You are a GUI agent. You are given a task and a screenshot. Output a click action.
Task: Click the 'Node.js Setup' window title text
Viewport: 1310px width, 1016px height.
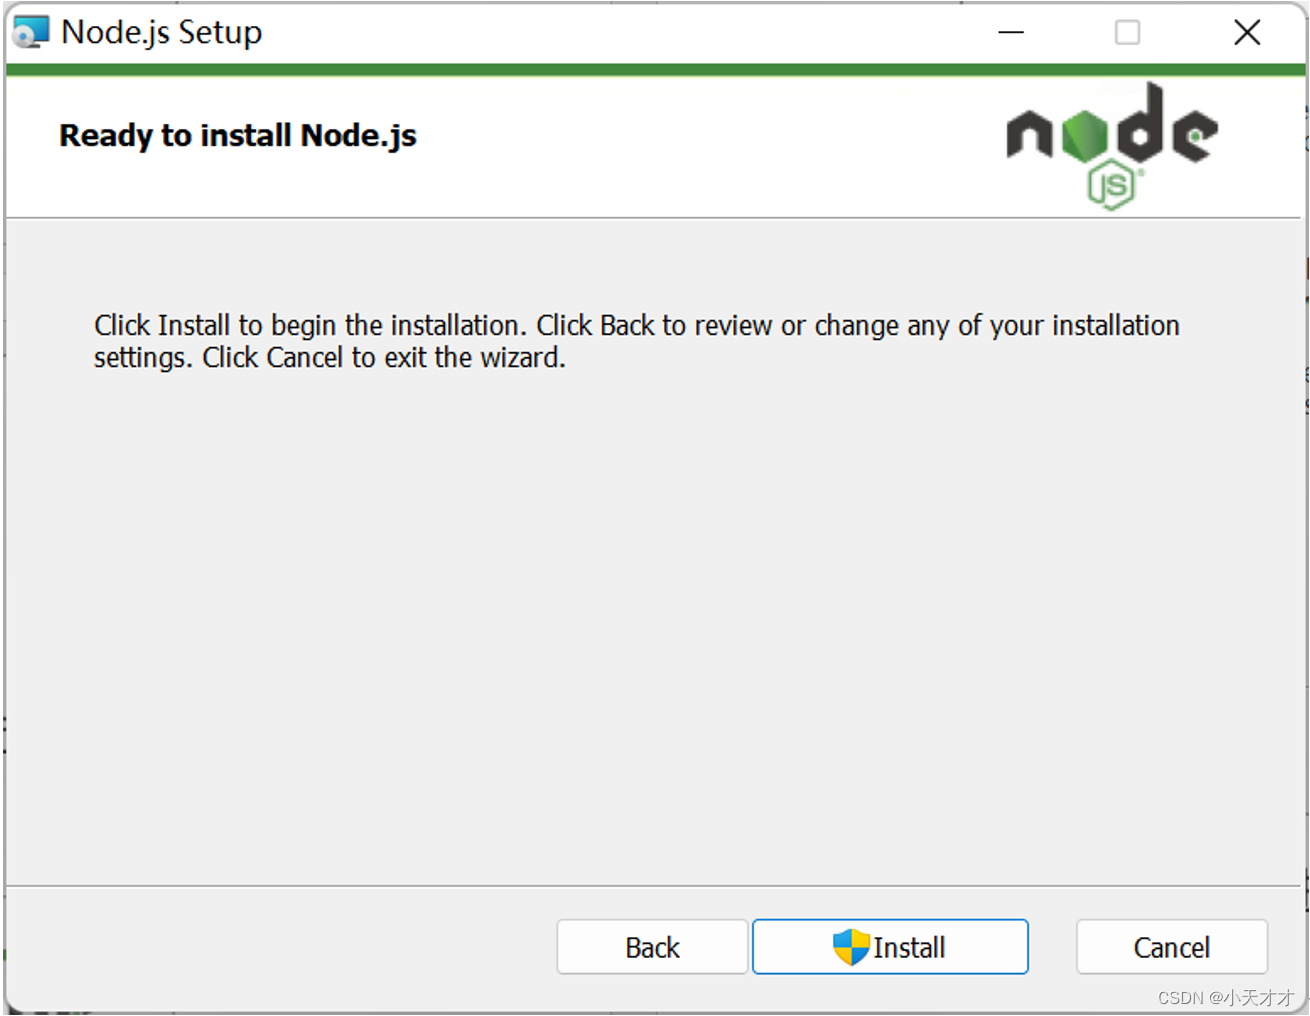(x=161, y=32)
